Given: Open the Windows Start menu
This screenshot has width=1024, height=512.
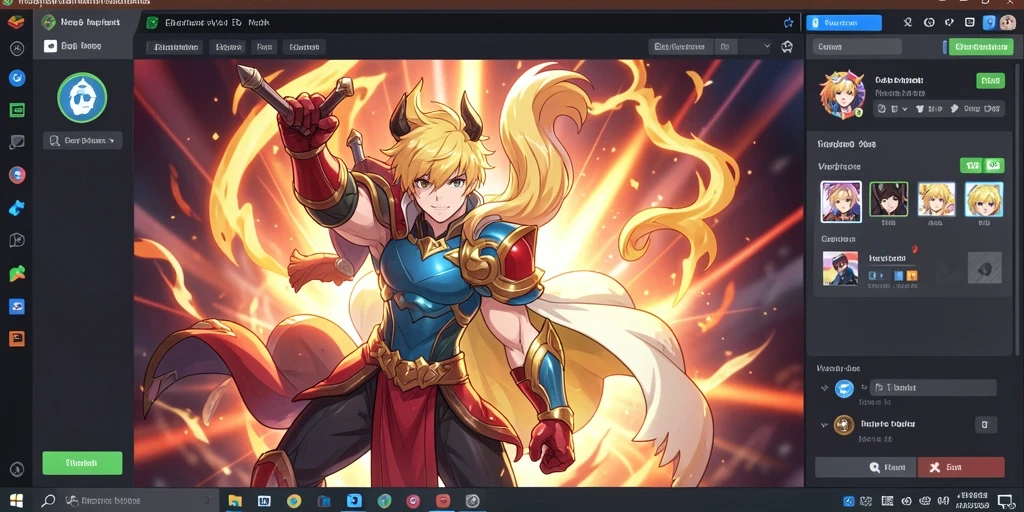Looking at the screenshot, I should click(x=16, y=501).
